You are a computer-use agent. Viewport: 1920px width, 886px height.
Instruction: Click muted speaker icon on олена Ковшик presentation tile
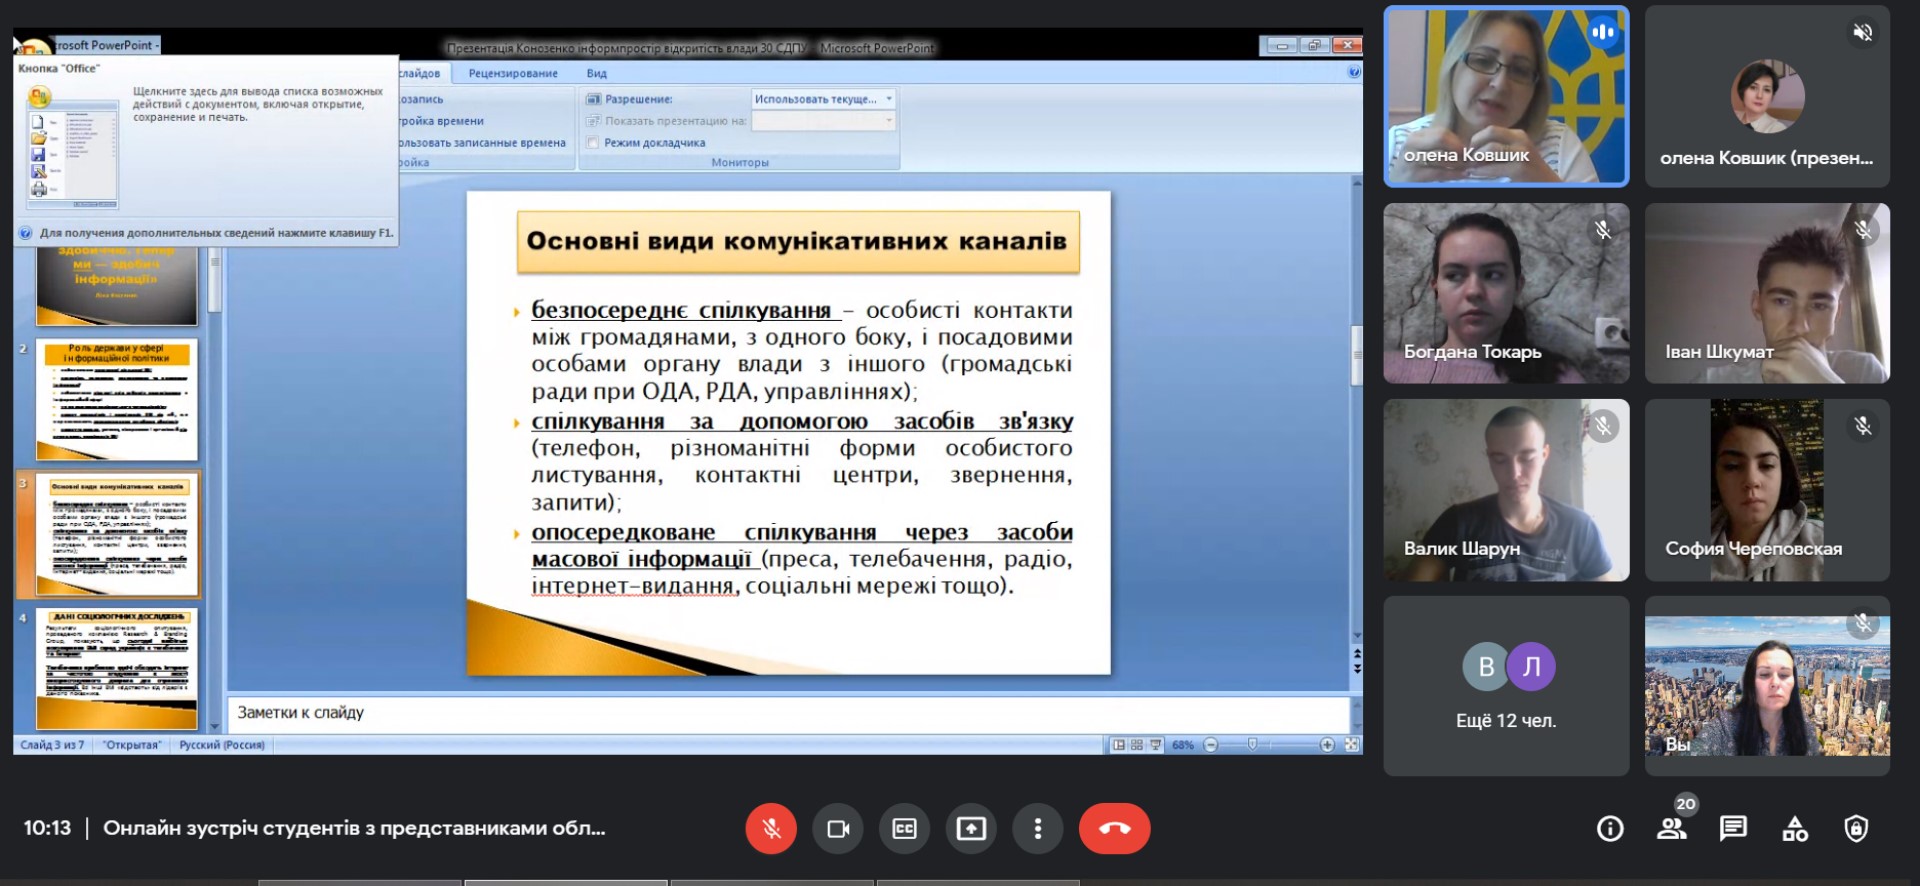(1862, 32)
